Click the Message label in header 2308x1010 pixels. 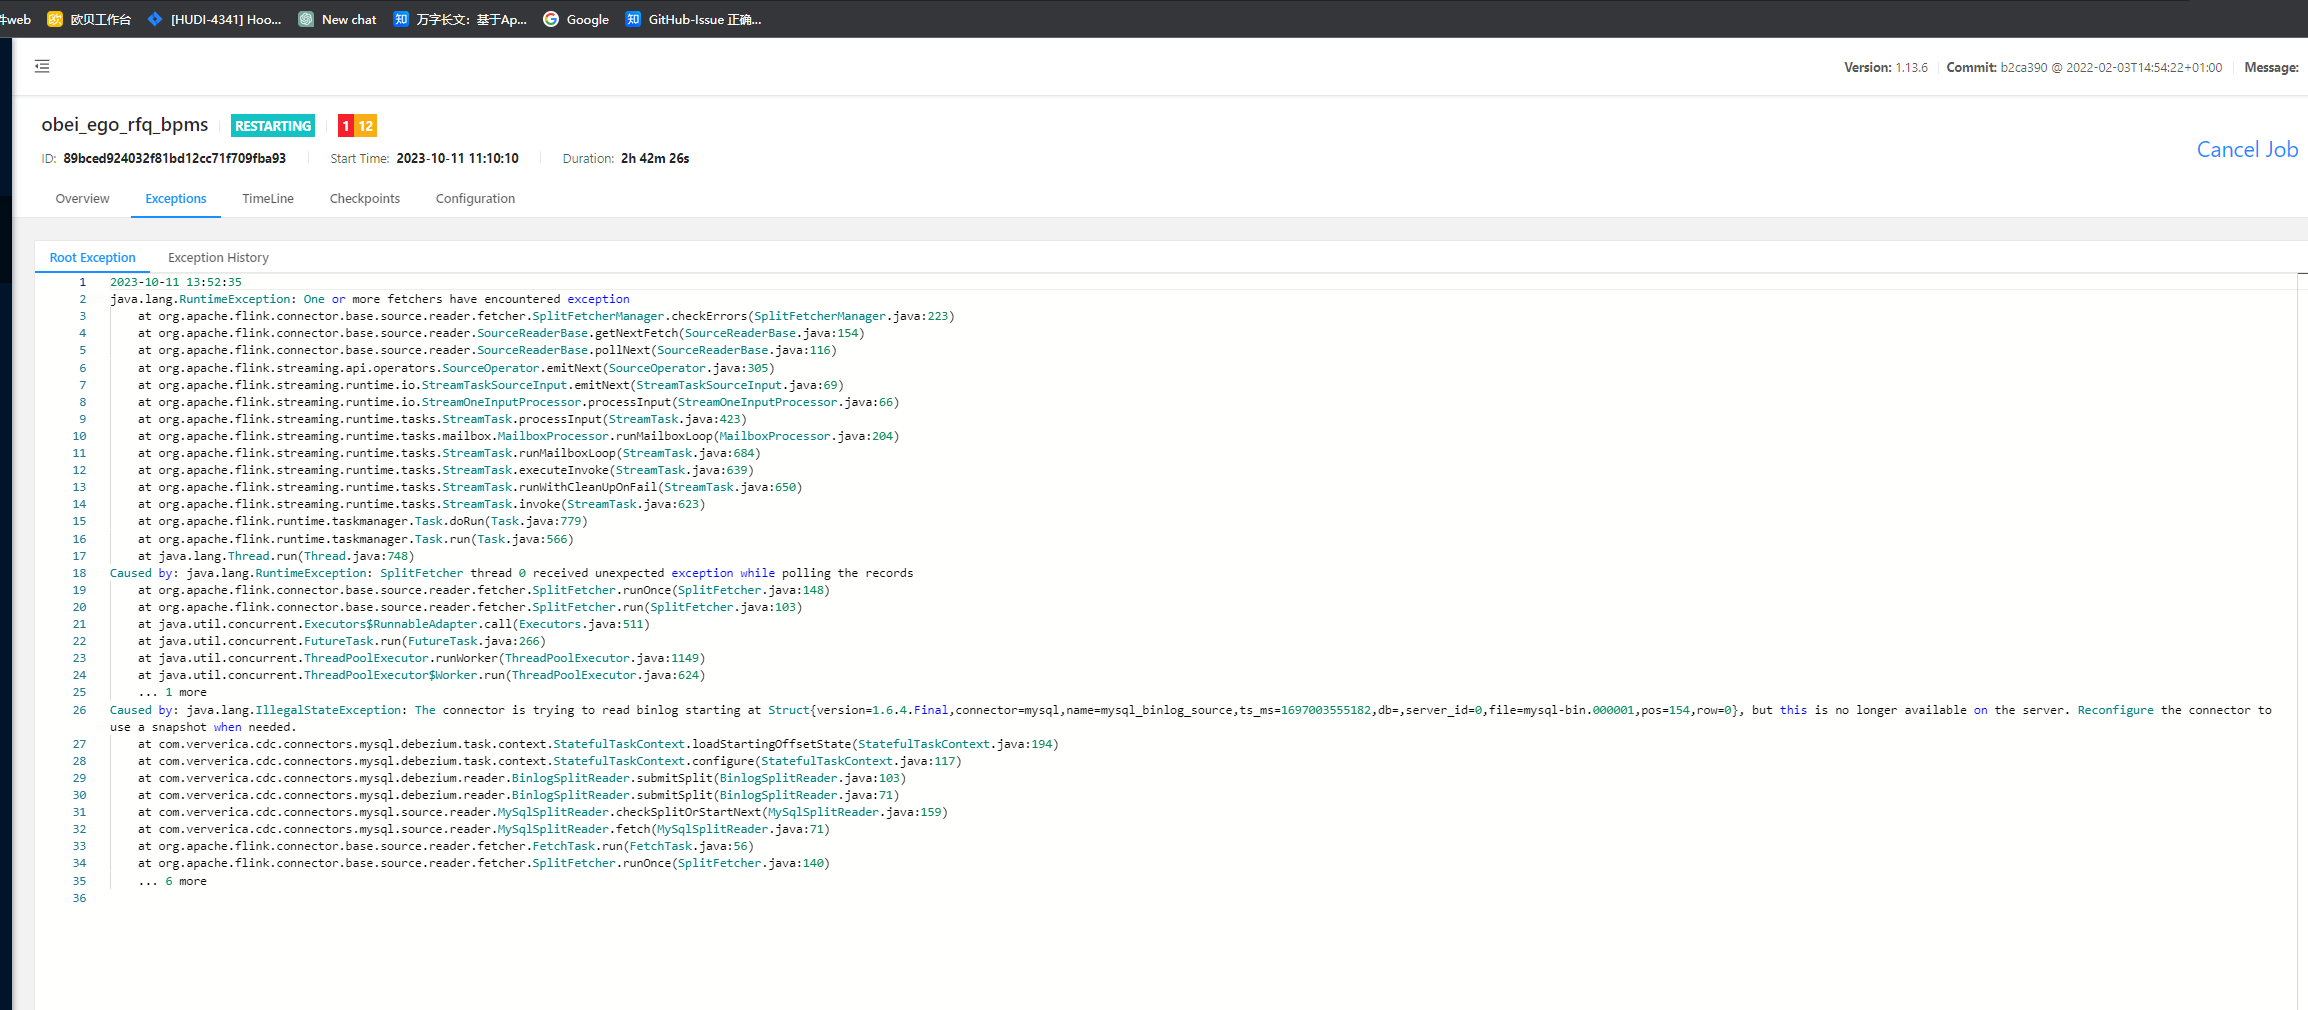point(2271,67)
